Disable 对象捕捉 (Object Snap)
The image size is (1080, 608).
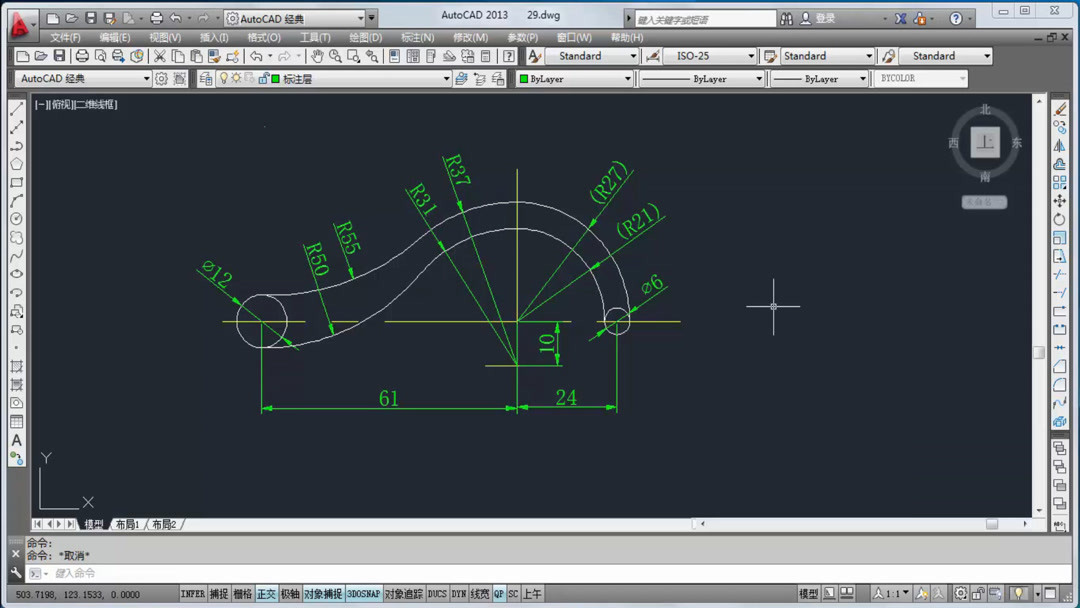coord(320,592)
